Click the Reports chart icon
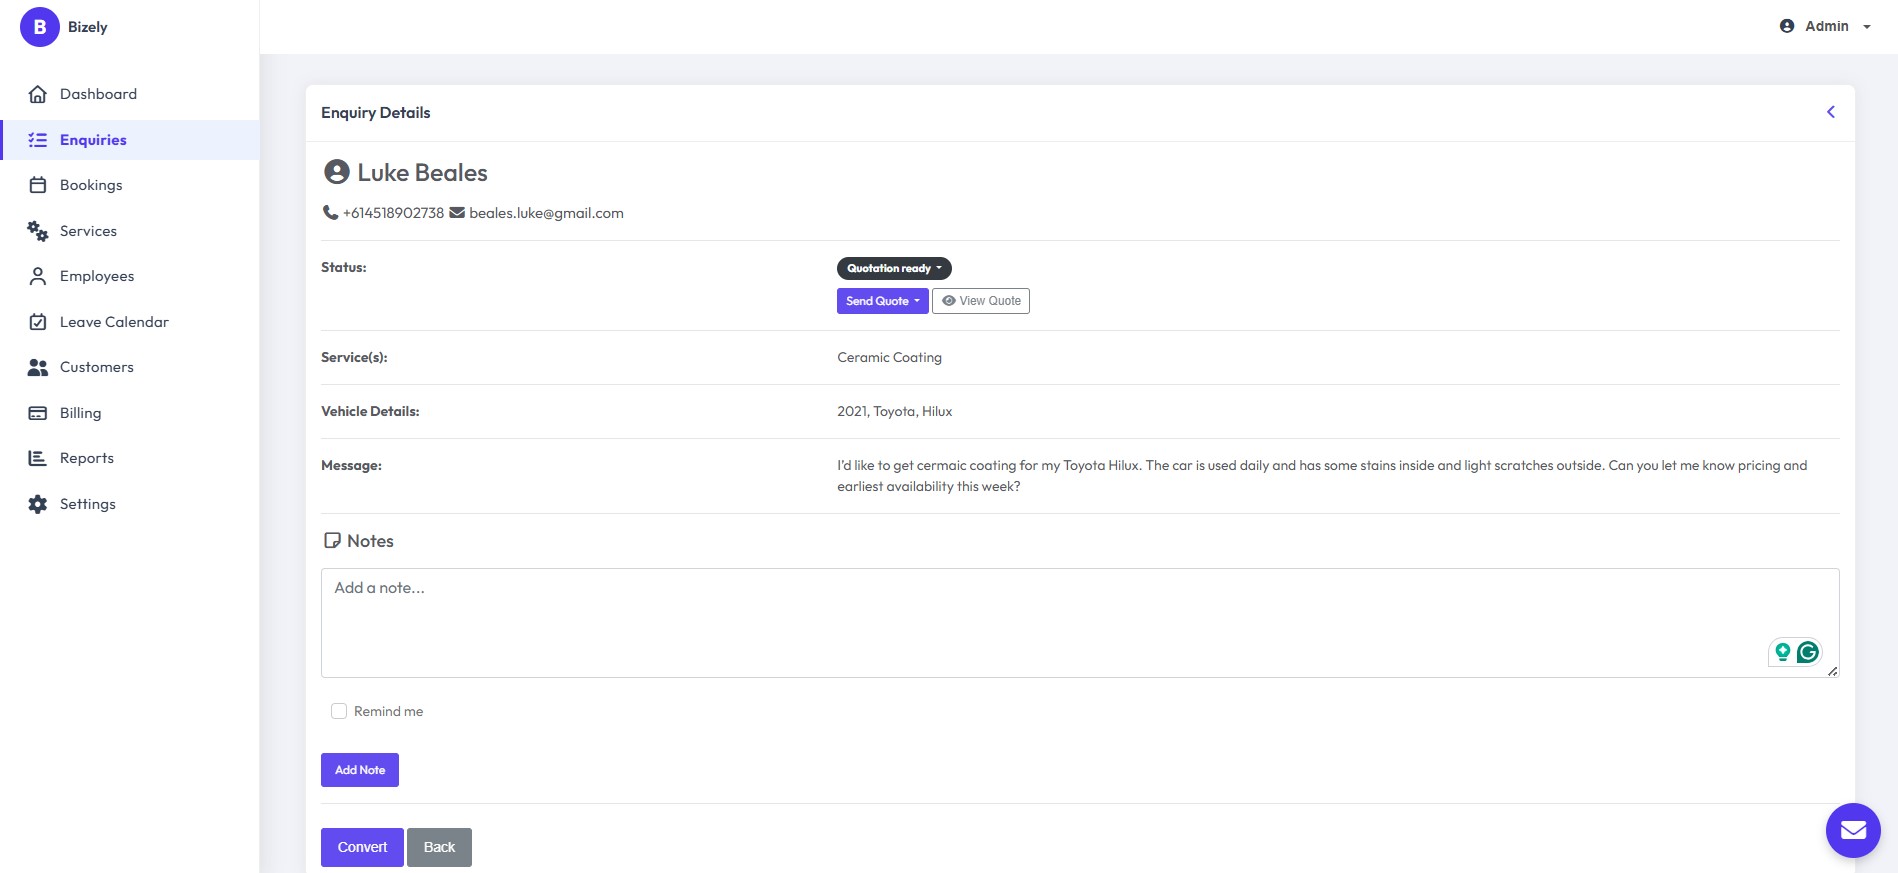 coord(38,458)
